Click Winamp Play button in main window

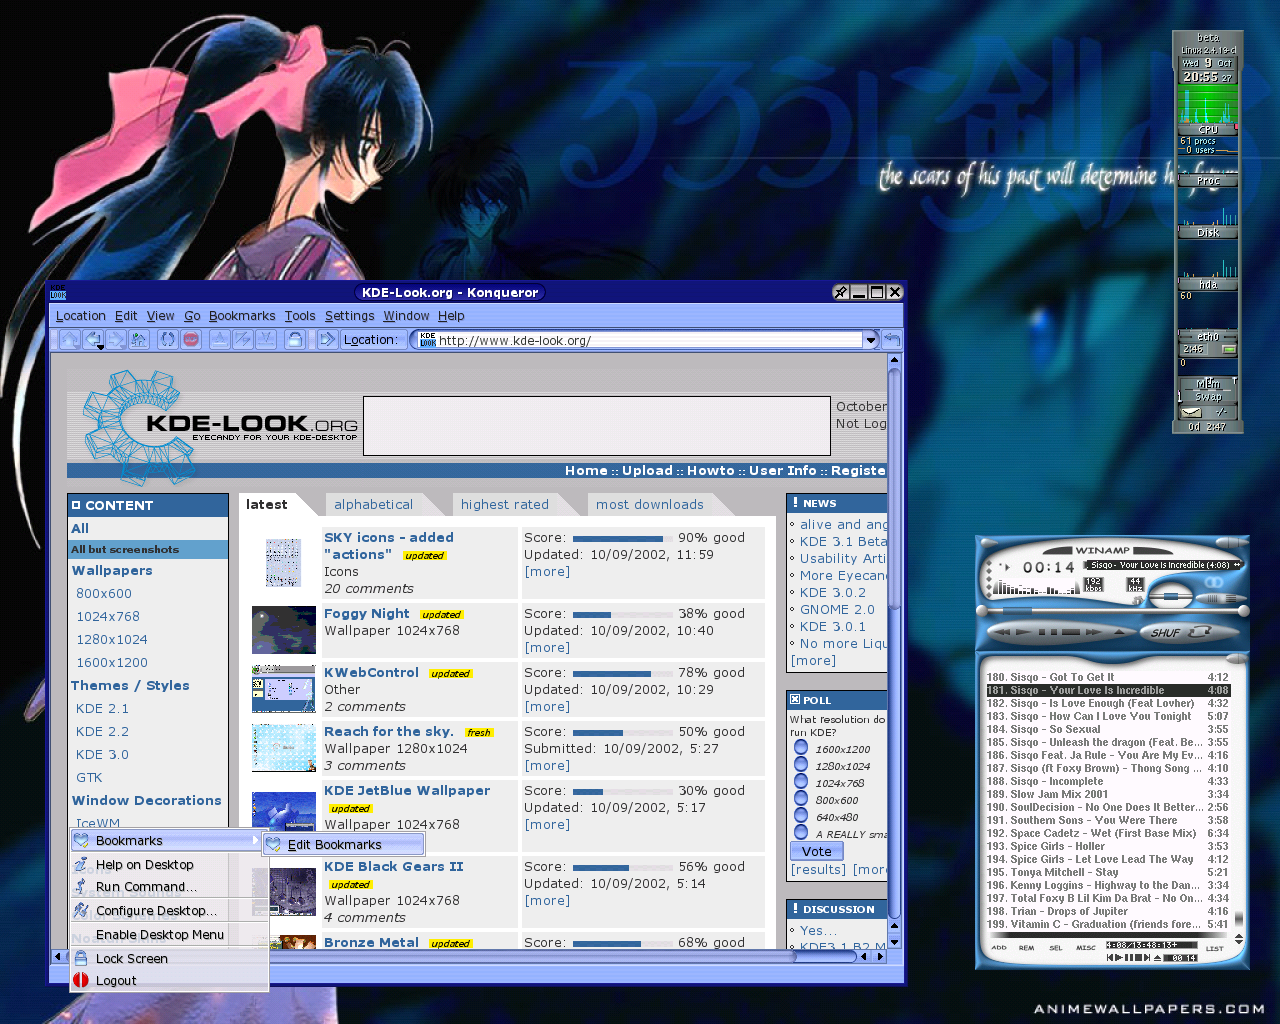coord(1023,632)
